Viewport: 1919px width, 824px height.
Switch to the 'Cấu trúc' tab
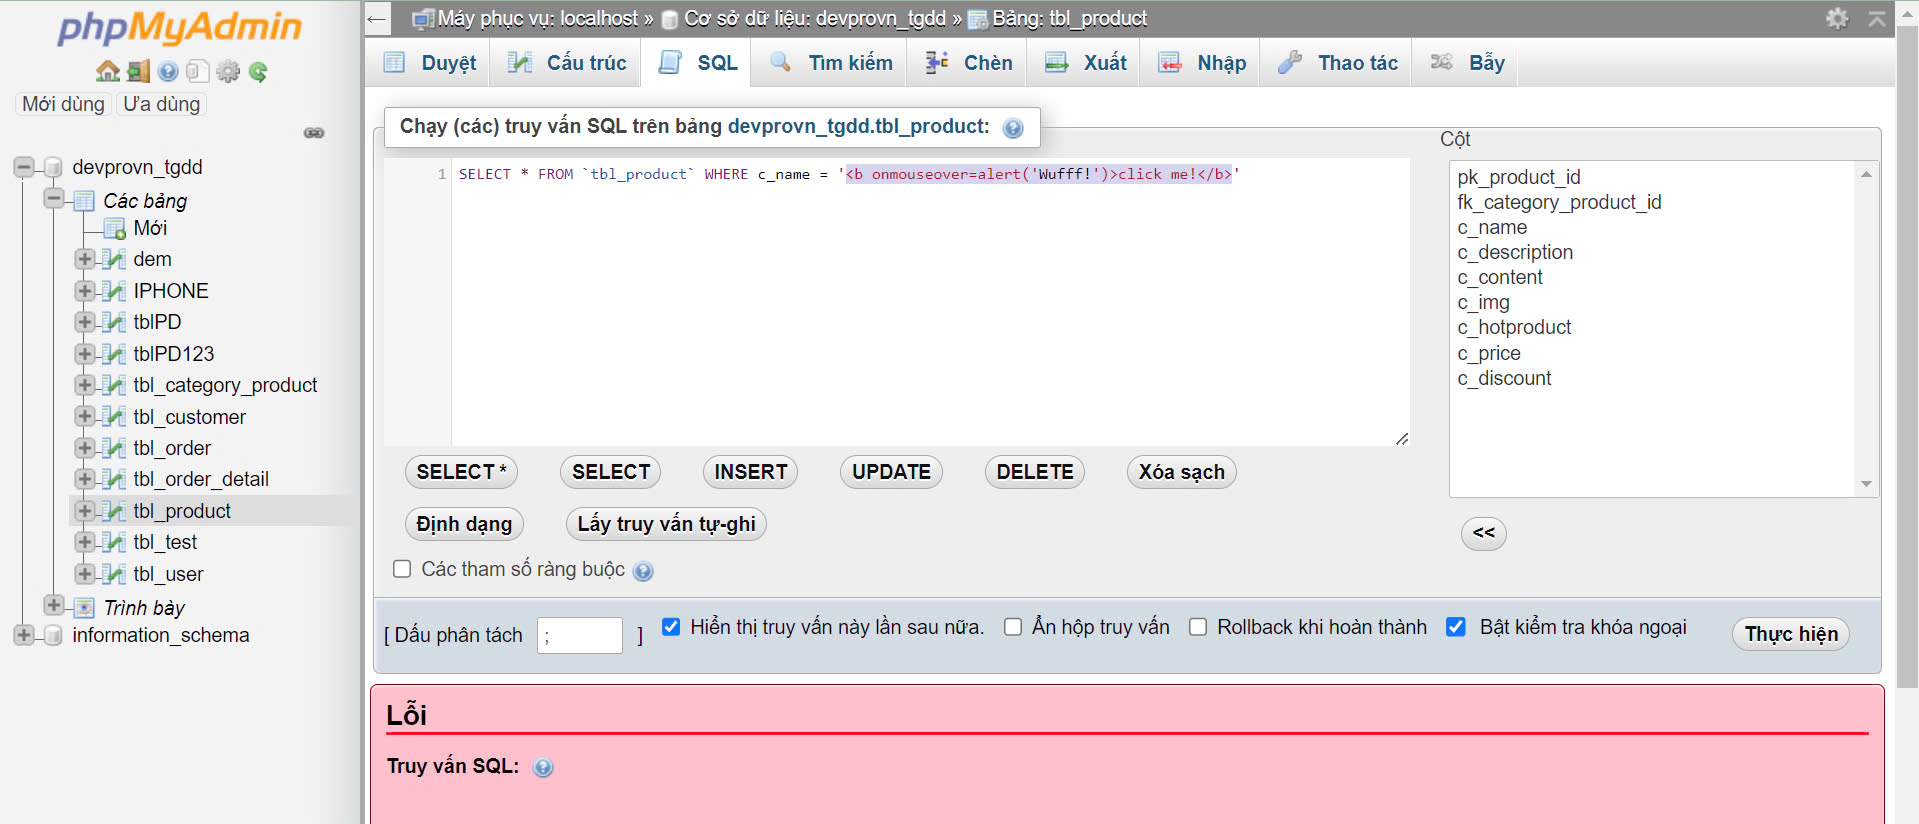point(567,63)
